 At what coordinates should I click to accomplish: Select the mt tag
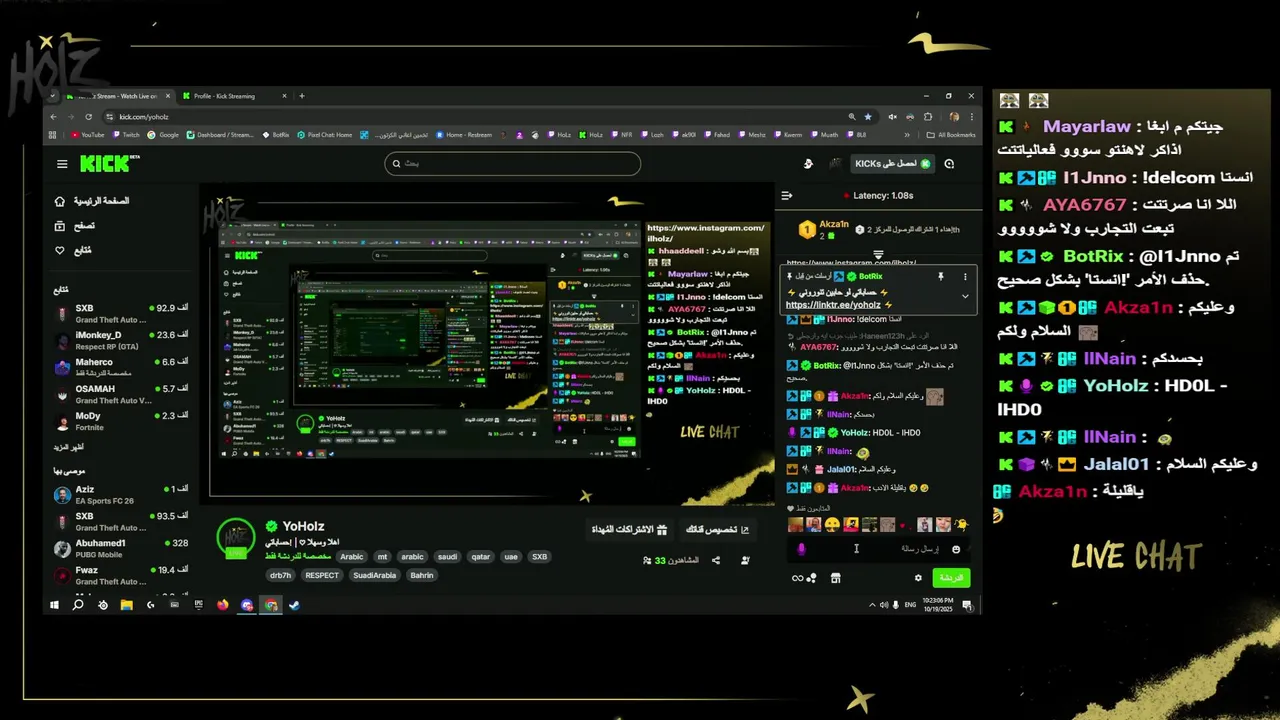click(x=382, y=557)
